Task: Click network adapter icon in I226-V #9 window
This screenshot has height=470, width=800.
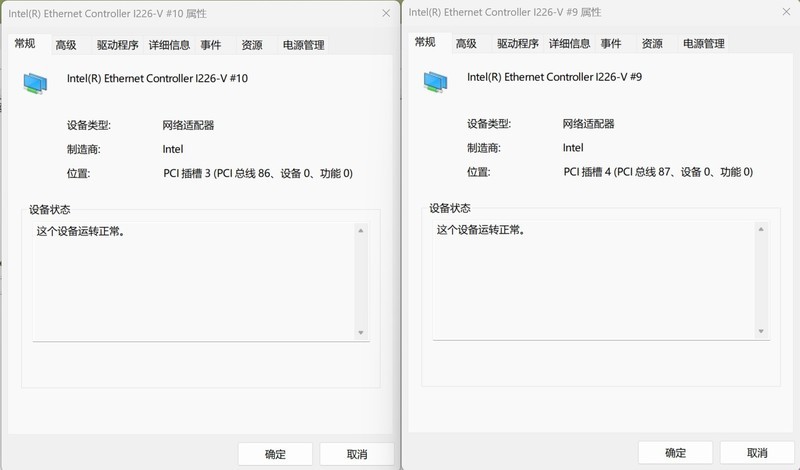Action: (435, 82)
